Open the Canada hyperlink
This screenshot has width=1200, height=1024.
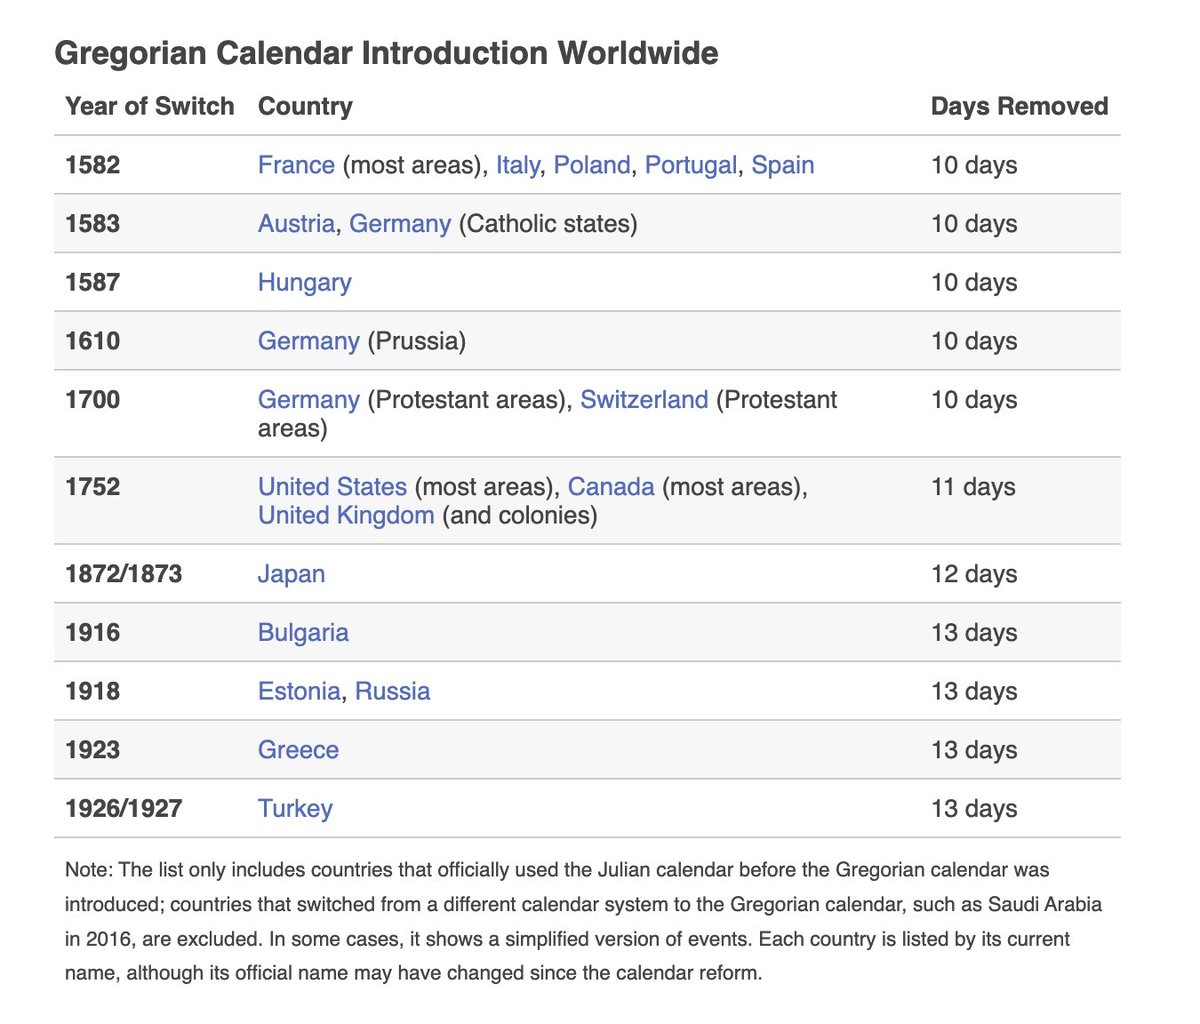tap(611, 487)
